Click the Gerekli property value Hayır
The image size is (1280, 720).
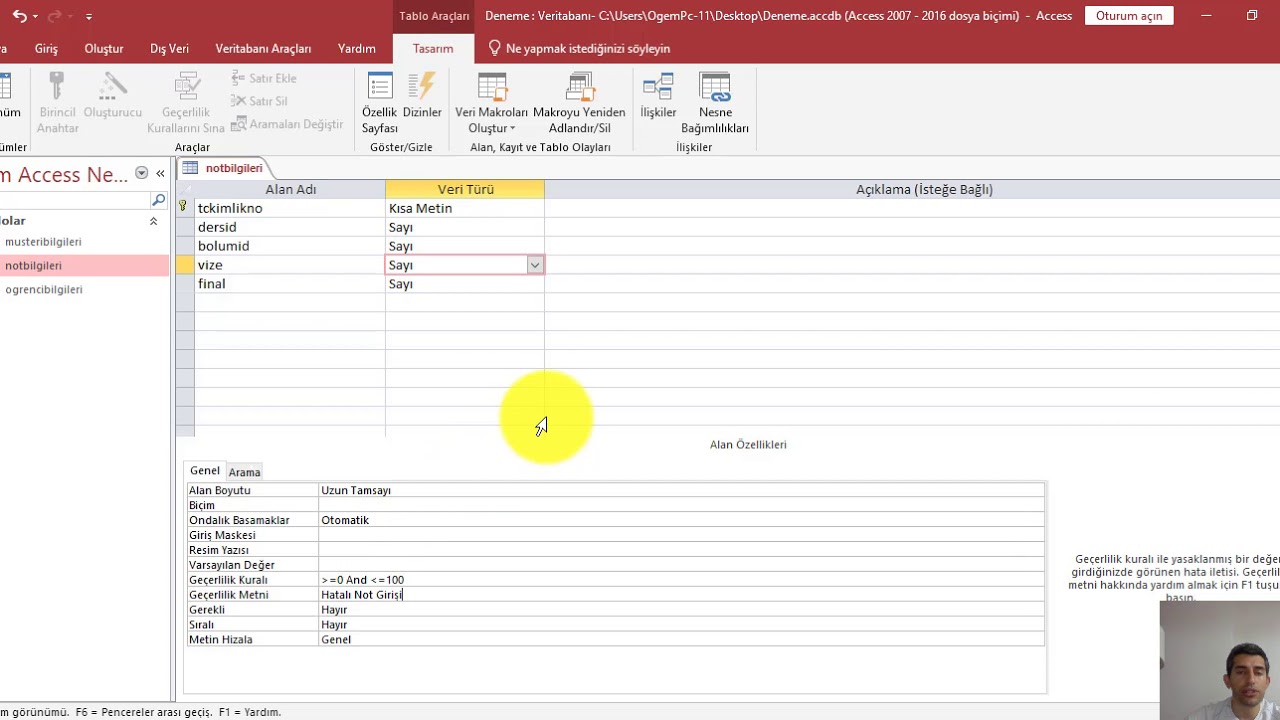681,610
